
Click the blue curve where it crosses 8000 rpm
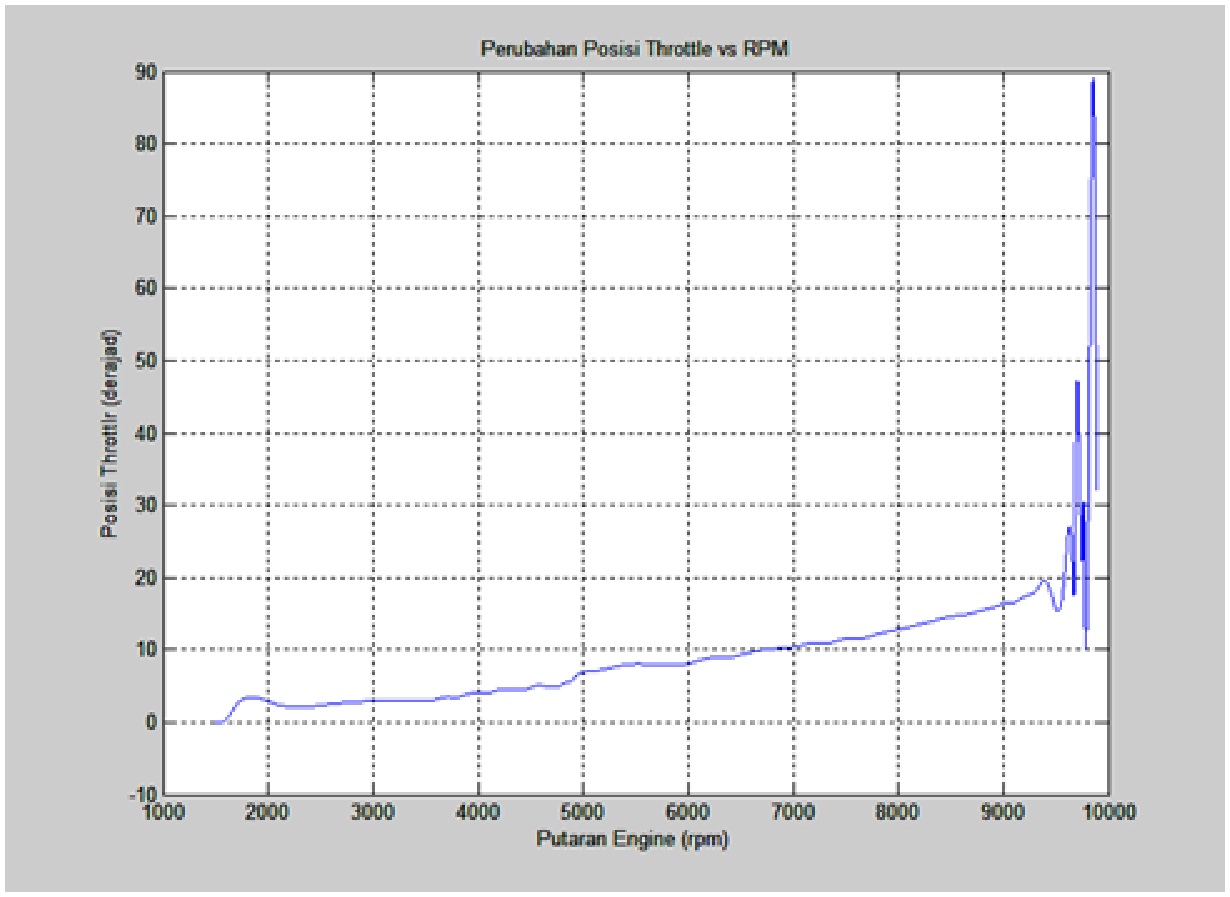coord(898,629)
